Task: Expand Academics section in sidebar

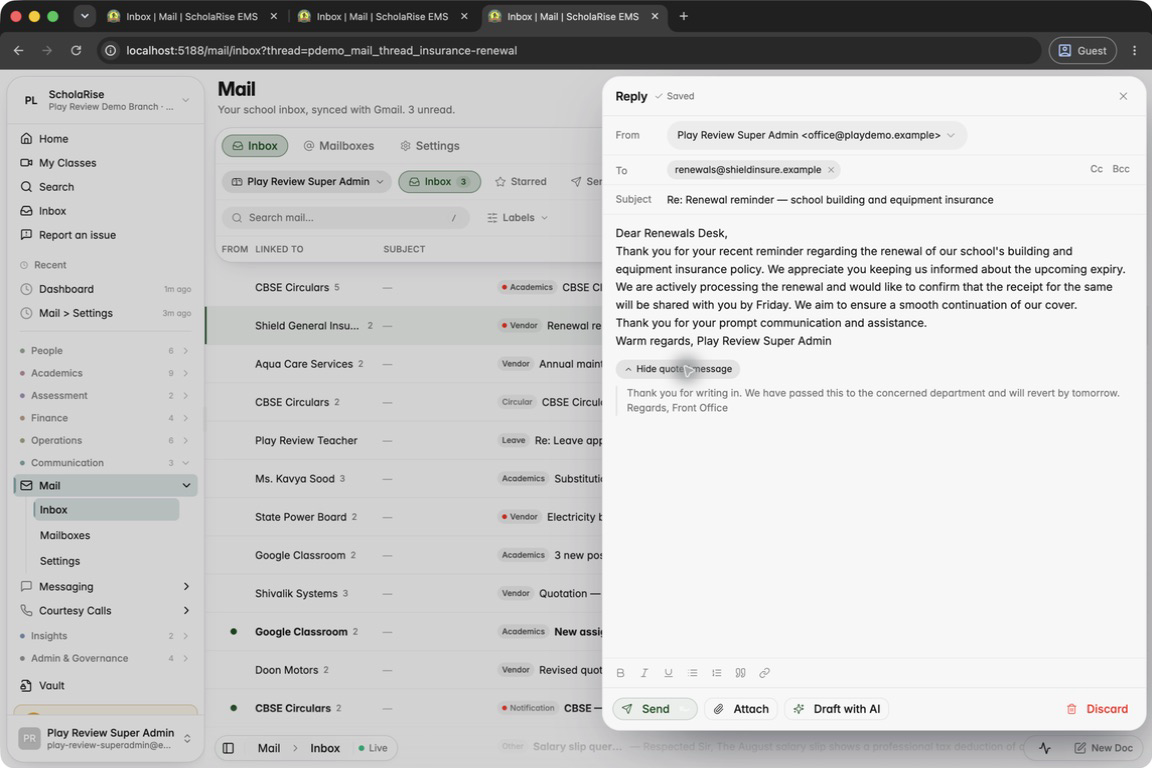Action: pos(105,373)
